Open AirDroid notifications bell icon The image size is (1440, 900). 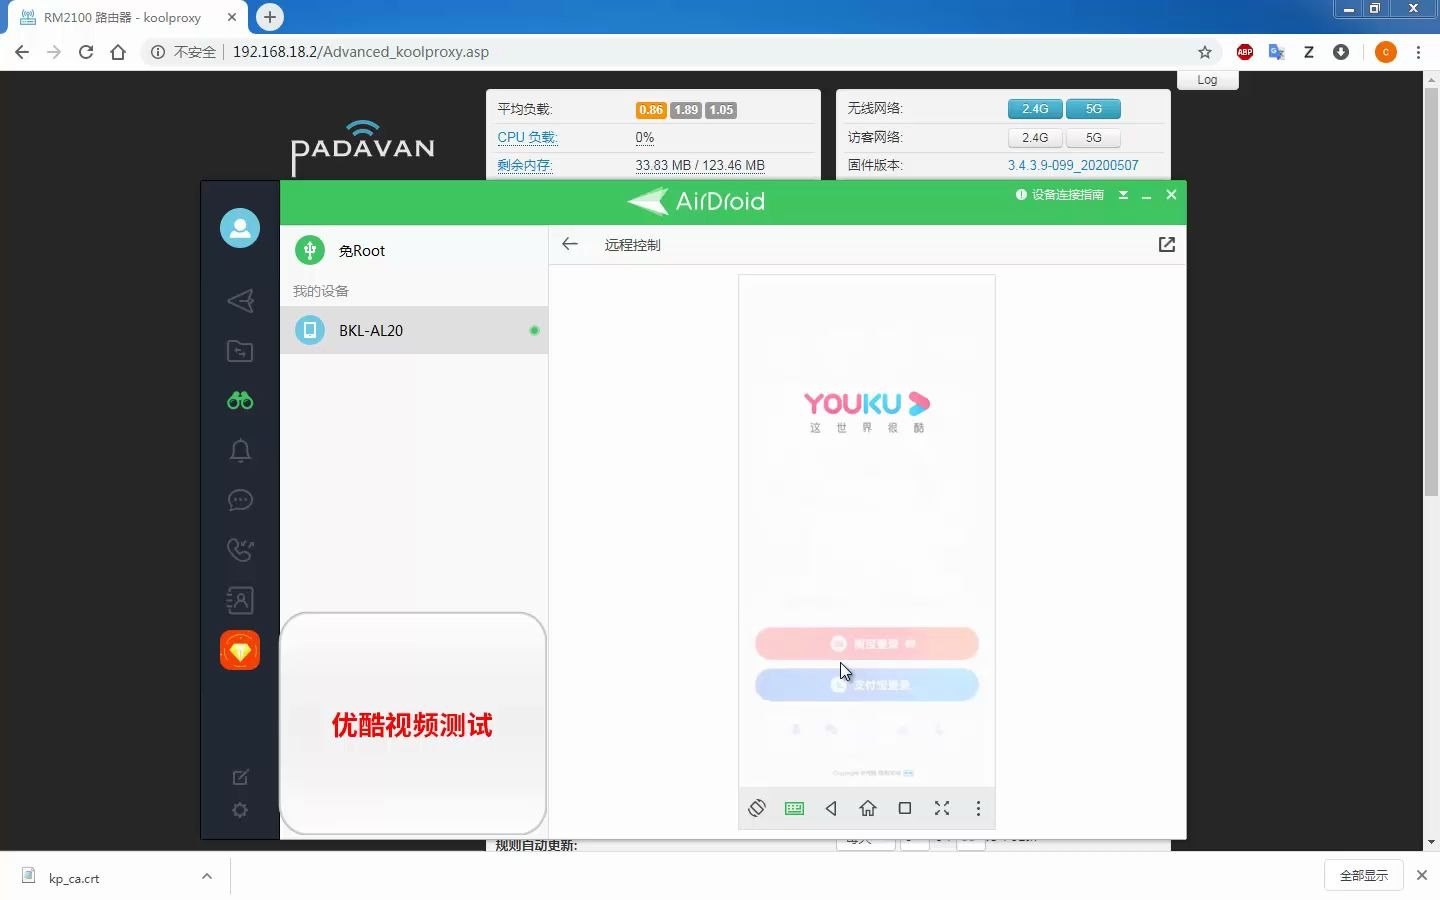point(240,450)
